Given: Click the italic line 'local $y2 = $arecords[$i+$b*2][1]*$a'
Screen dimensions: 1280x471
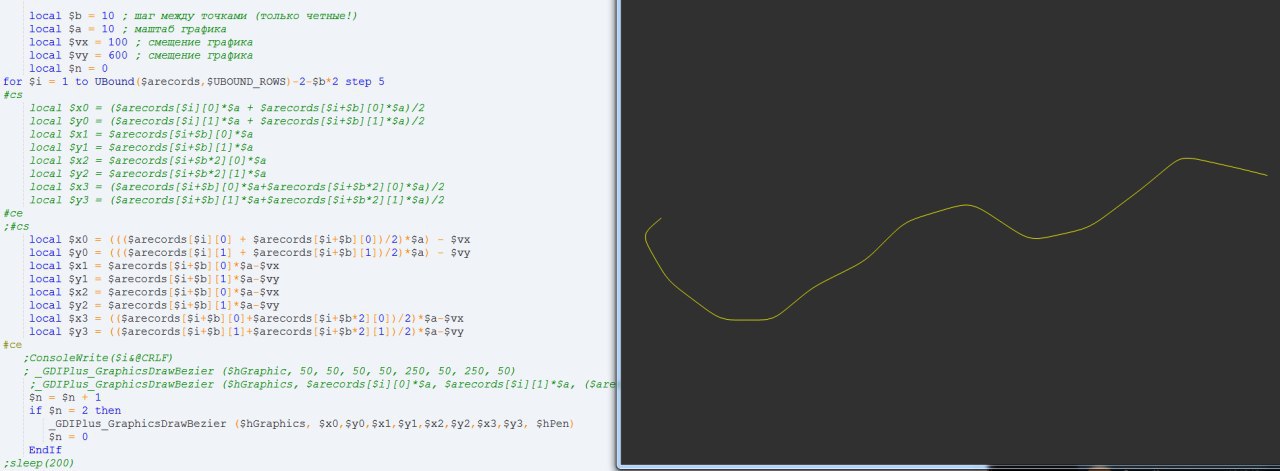Looking at the screenshot, I should (x=148, y=173).
